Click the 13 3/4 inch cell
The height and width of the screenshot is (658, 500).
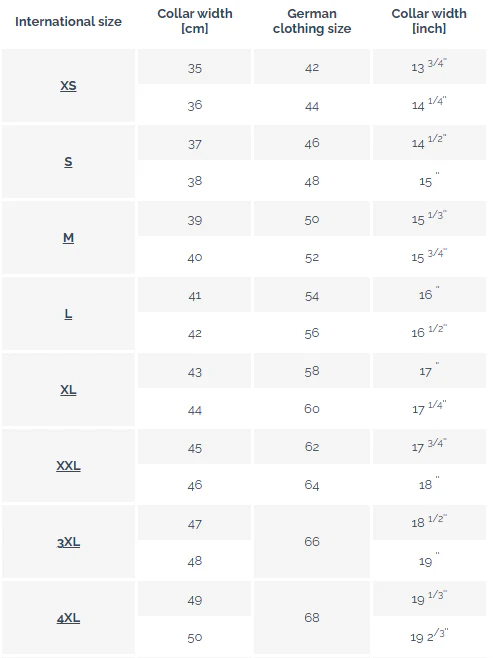coord(429,67)
